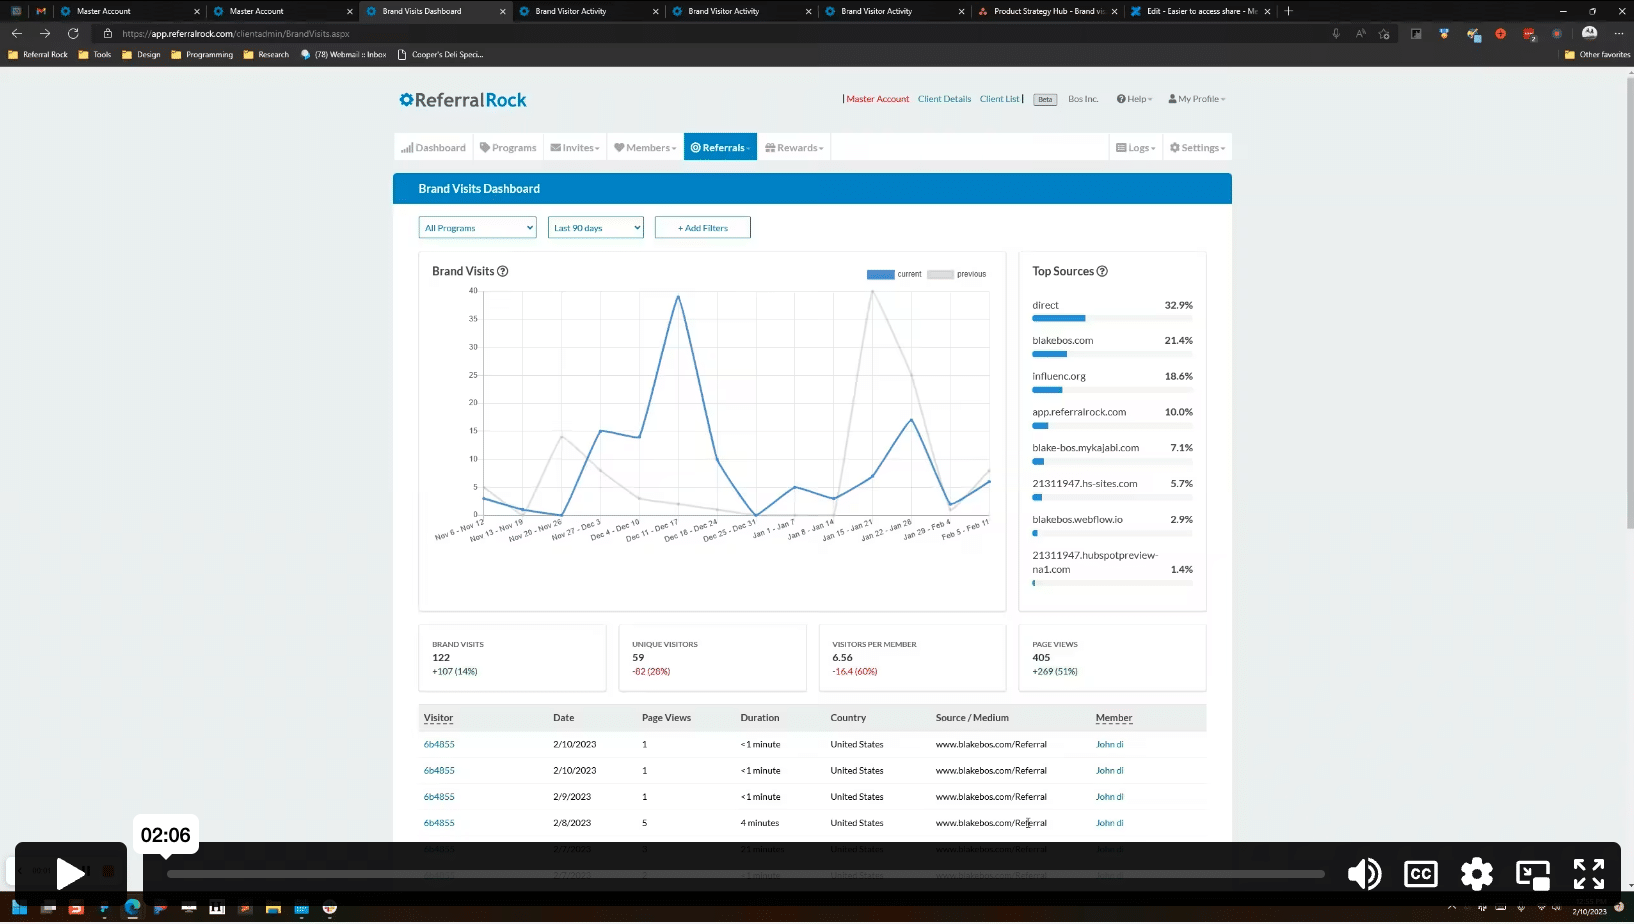Enable picture-in-picture mode in the player
Screen dimensions: 1634x924
coord(1532,874)
